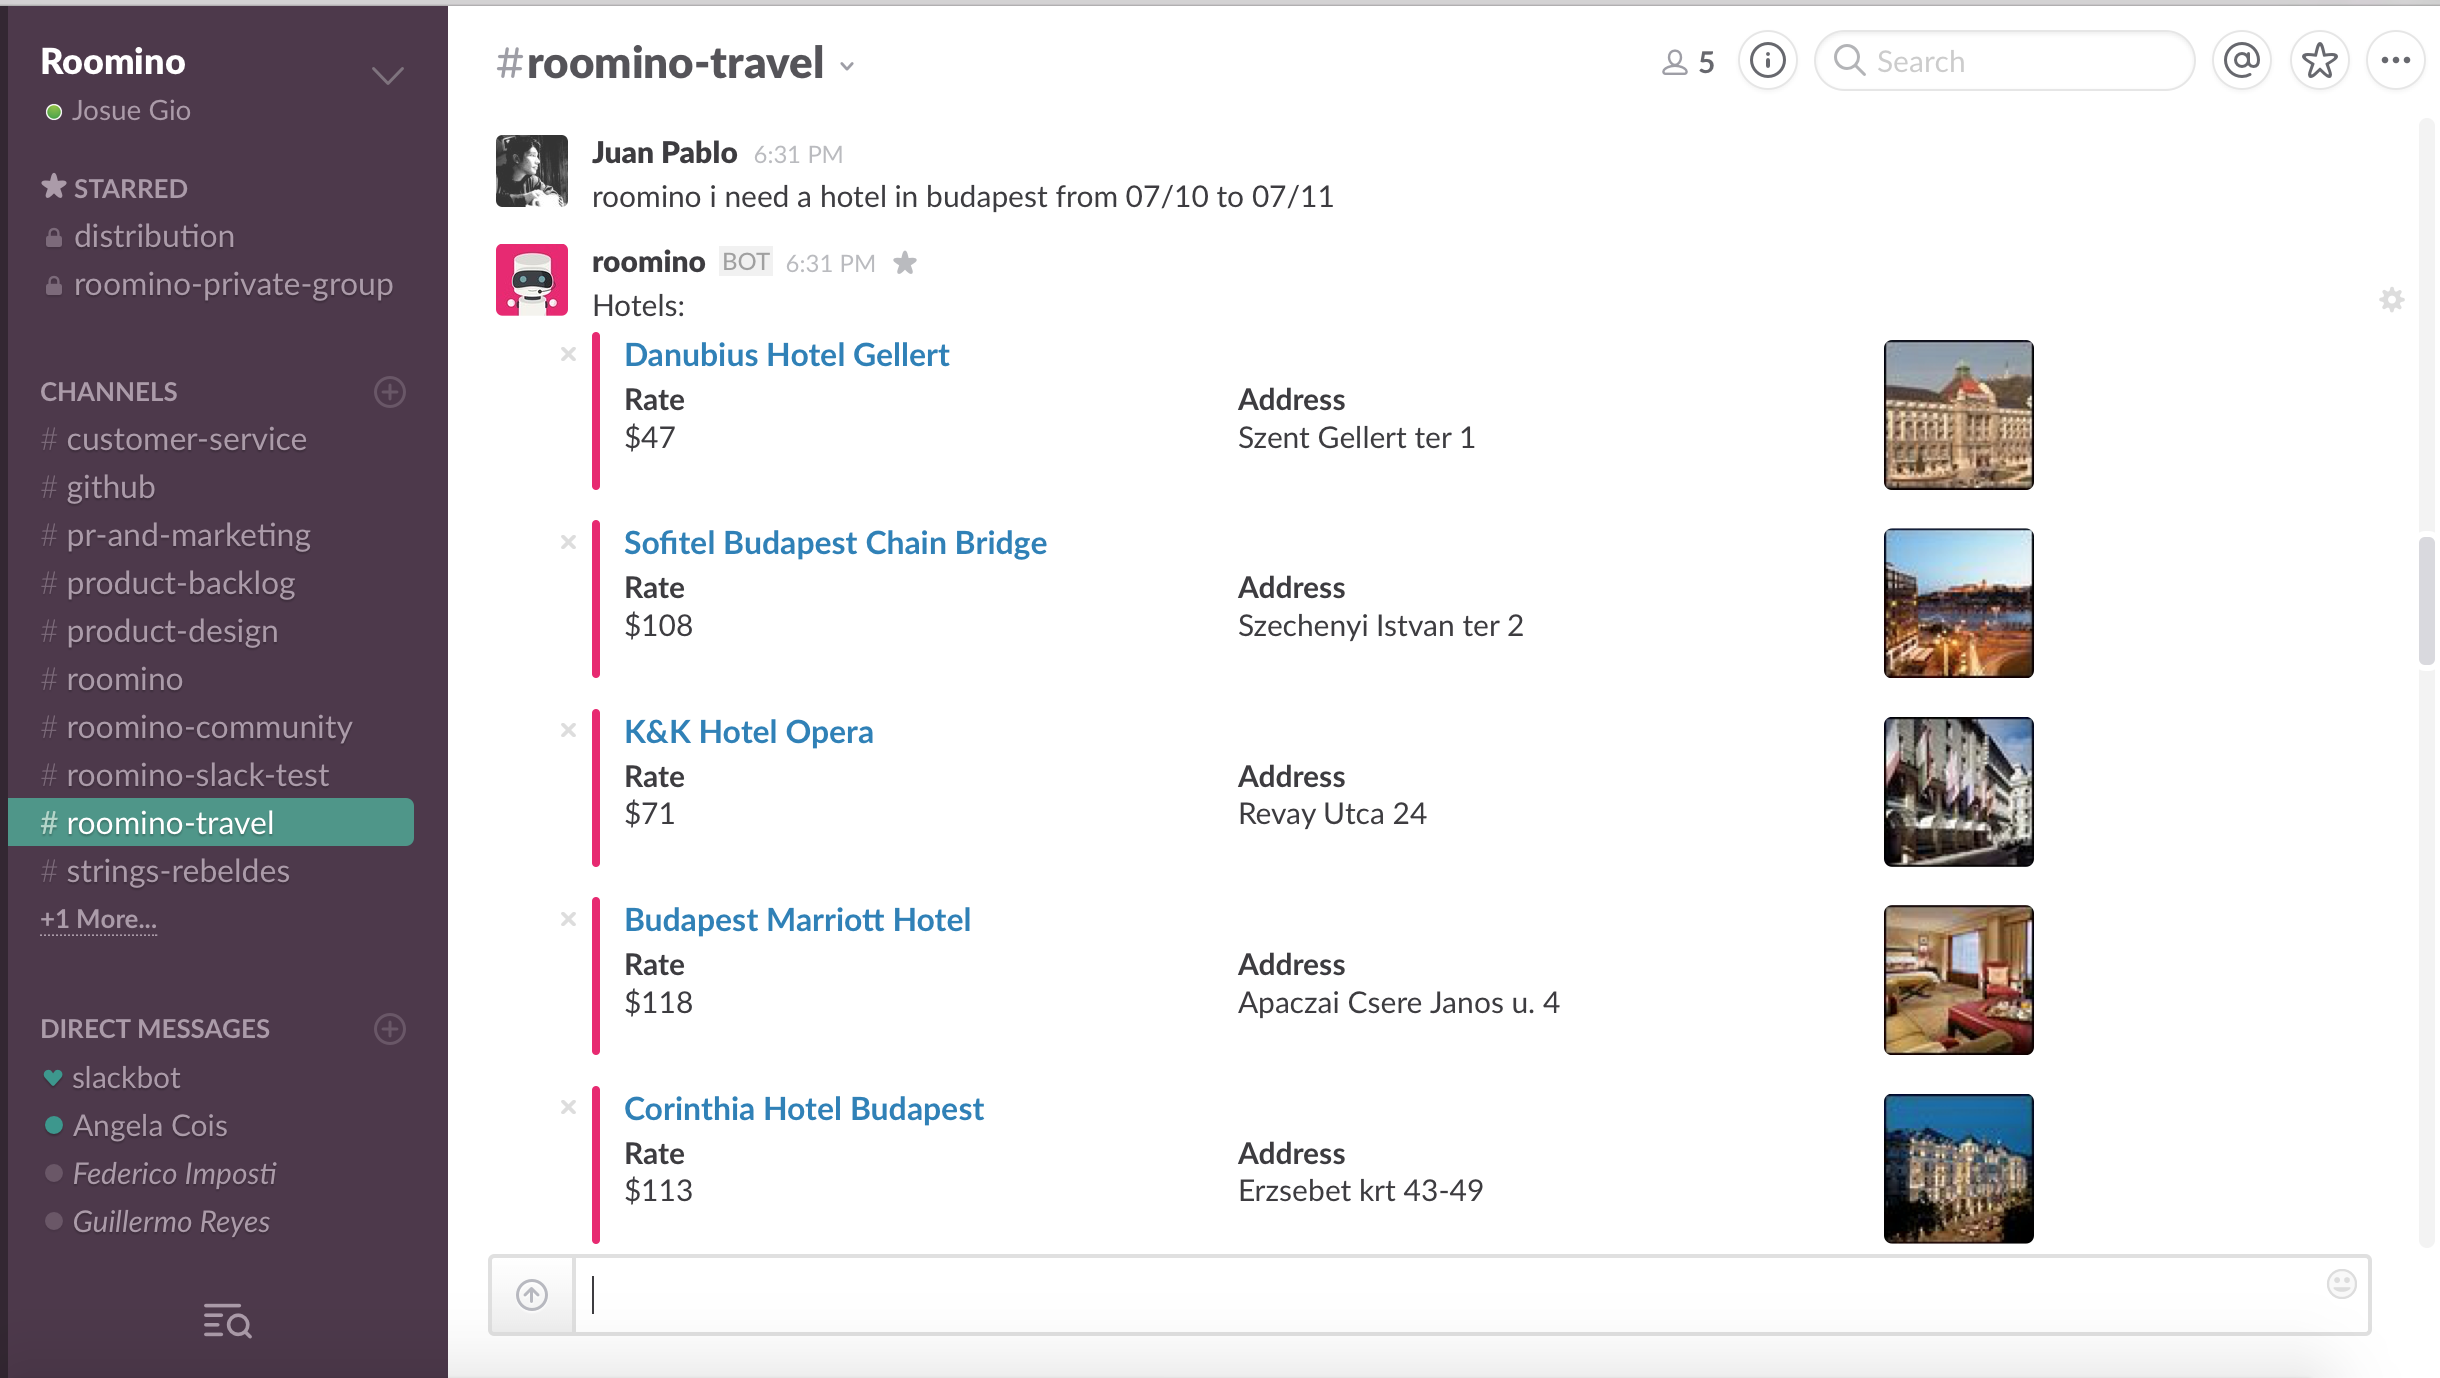This screenshot has width=2440, height=1378.
Task: Star the roomino bot message
Action: [x=905, y=263]
